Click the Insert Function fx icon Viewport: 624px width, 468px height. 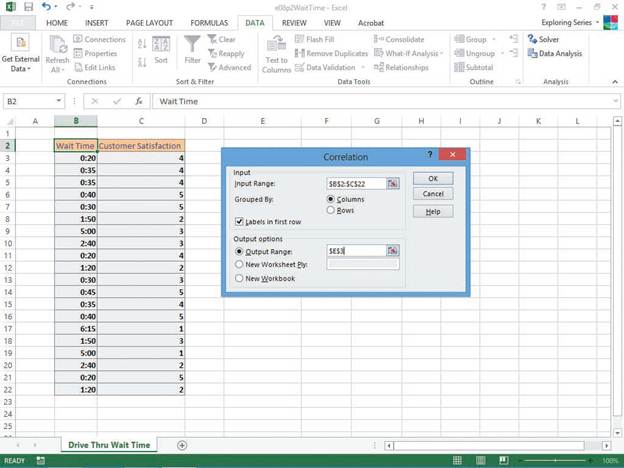tap(139, 101)
